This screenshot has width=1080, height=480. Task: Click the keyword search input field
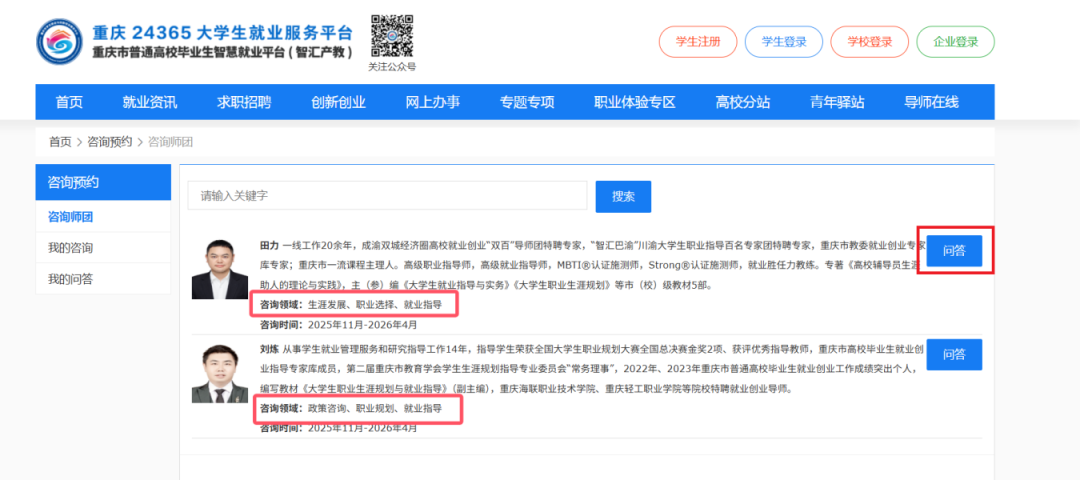coord(387,196)
